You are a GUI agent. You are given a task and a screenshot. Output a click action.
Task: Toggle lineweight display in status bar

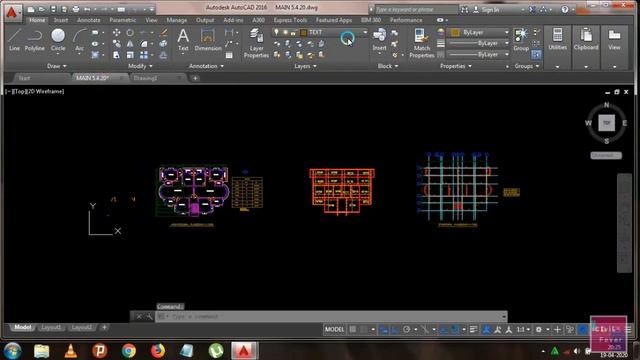pos(473,329)
